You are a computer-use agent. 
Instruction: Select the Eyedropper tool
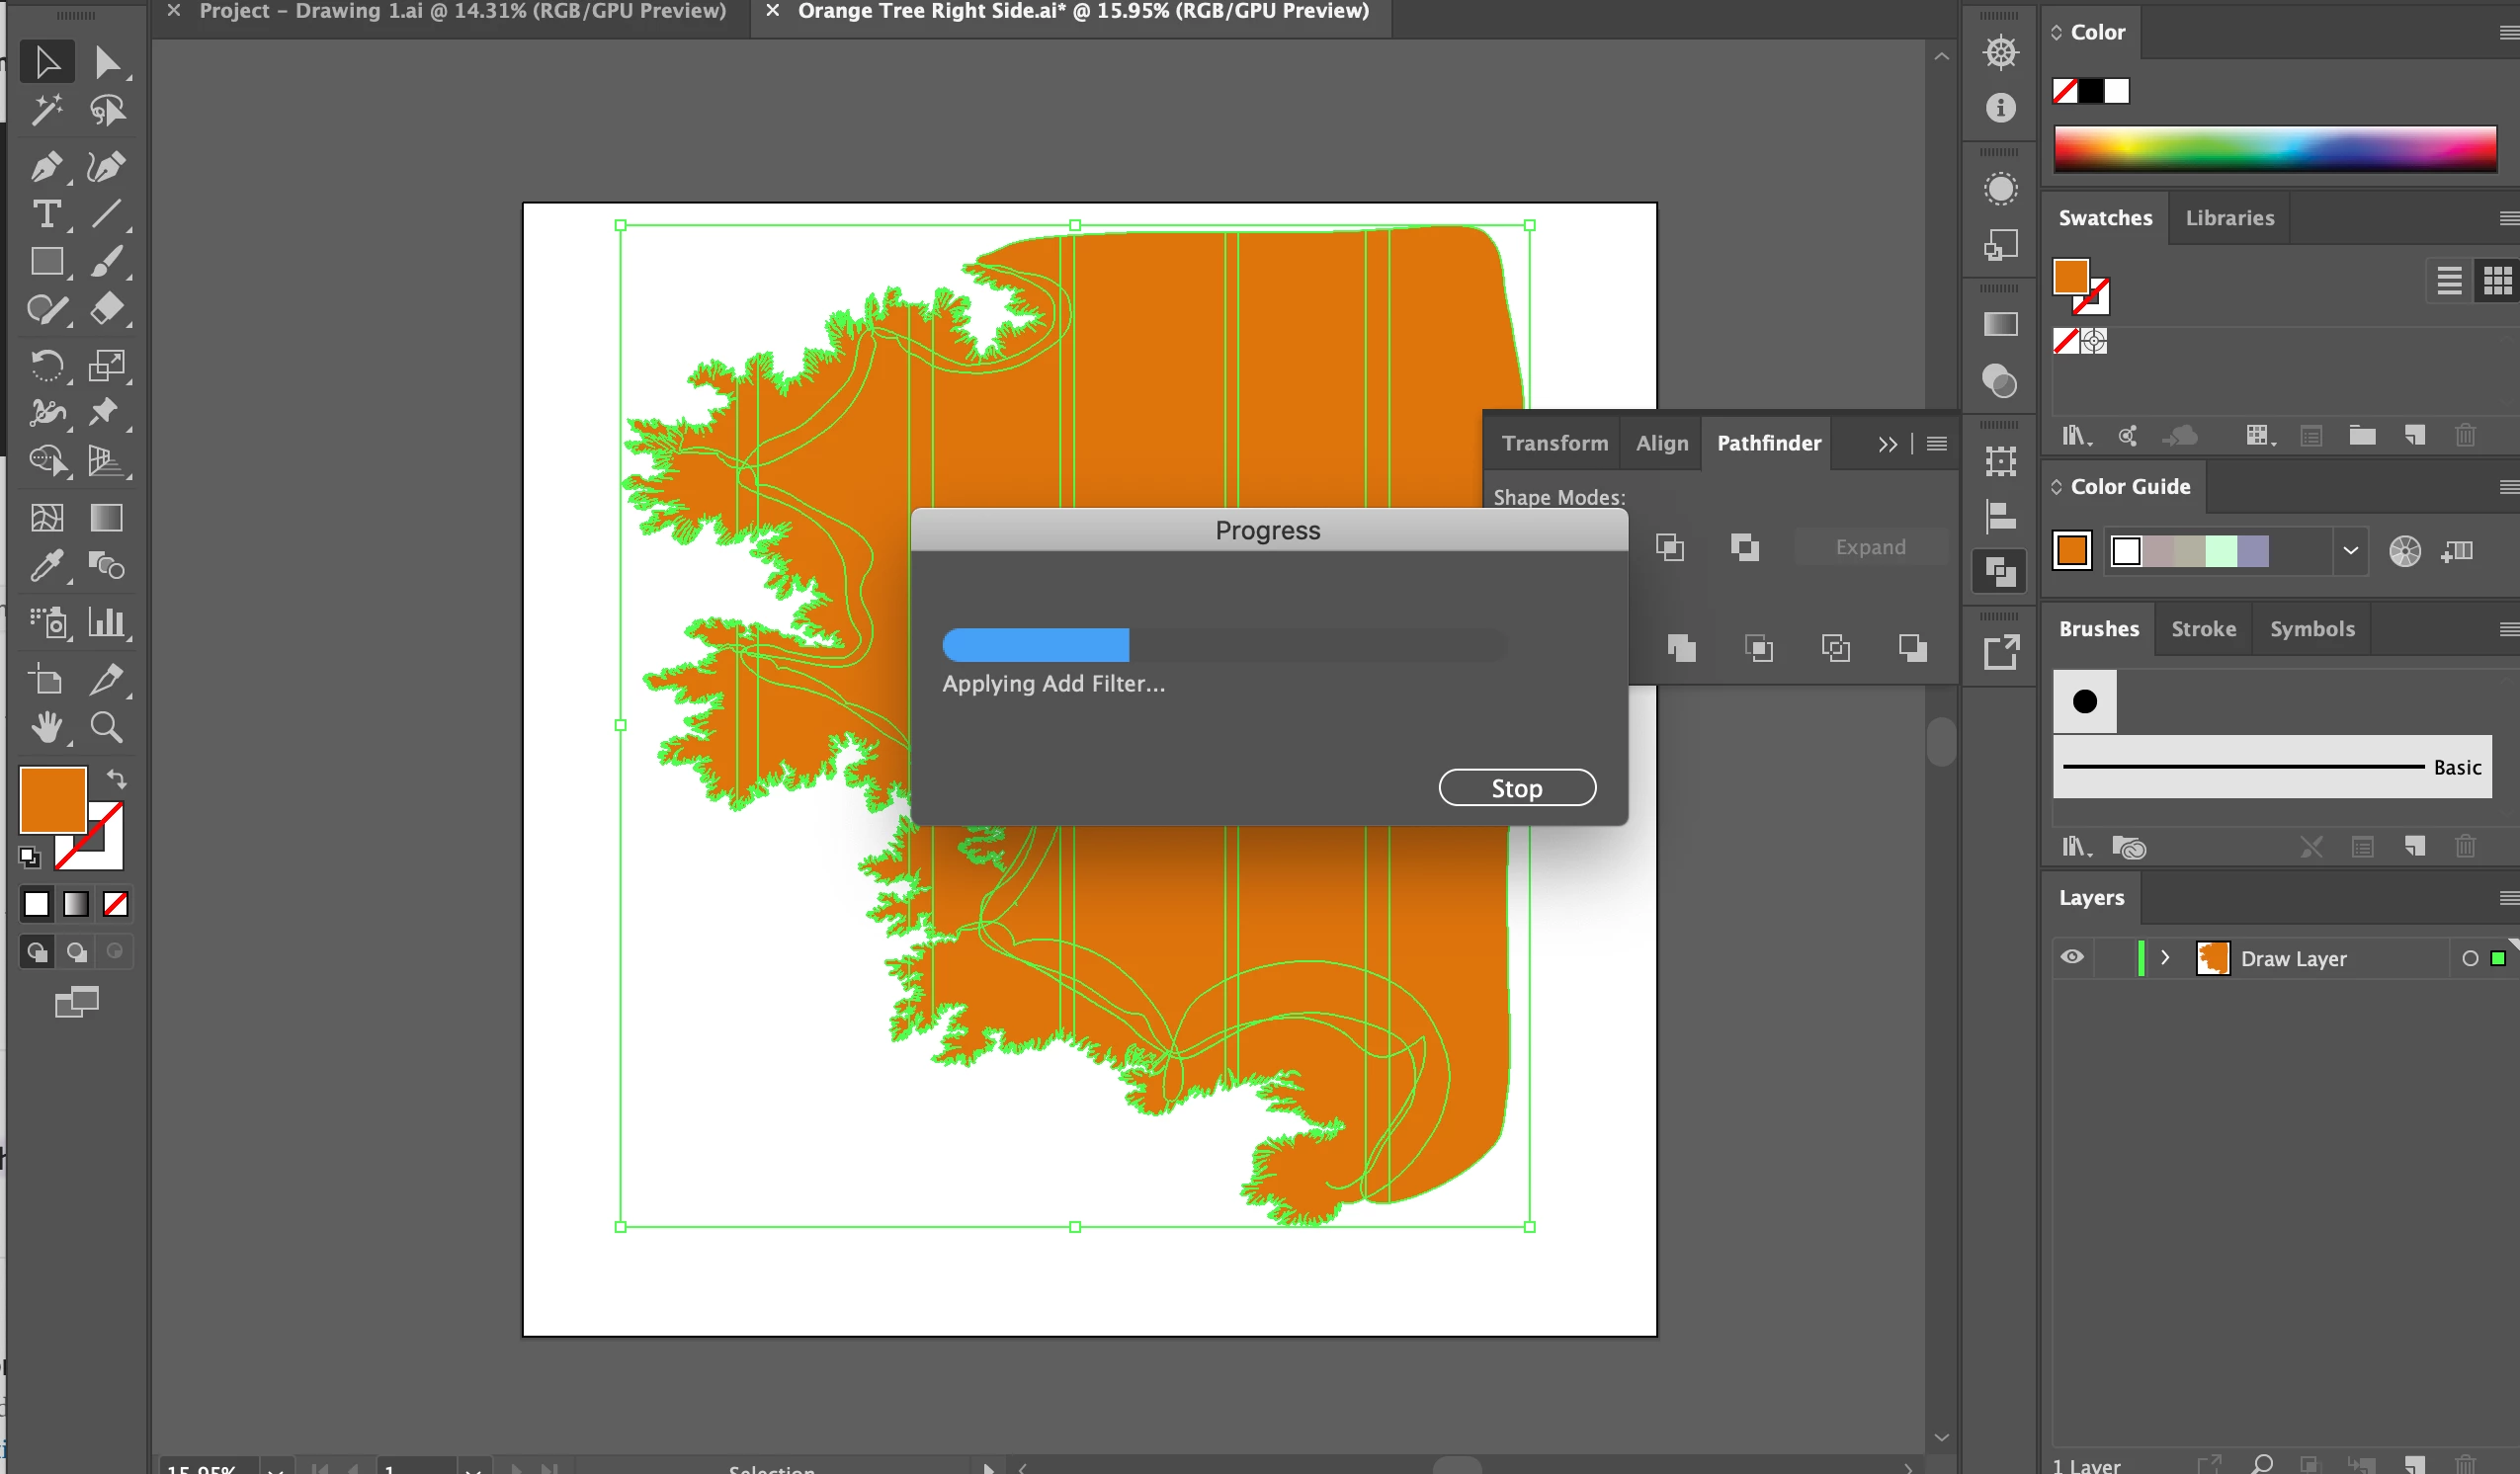tap(45, 566)
